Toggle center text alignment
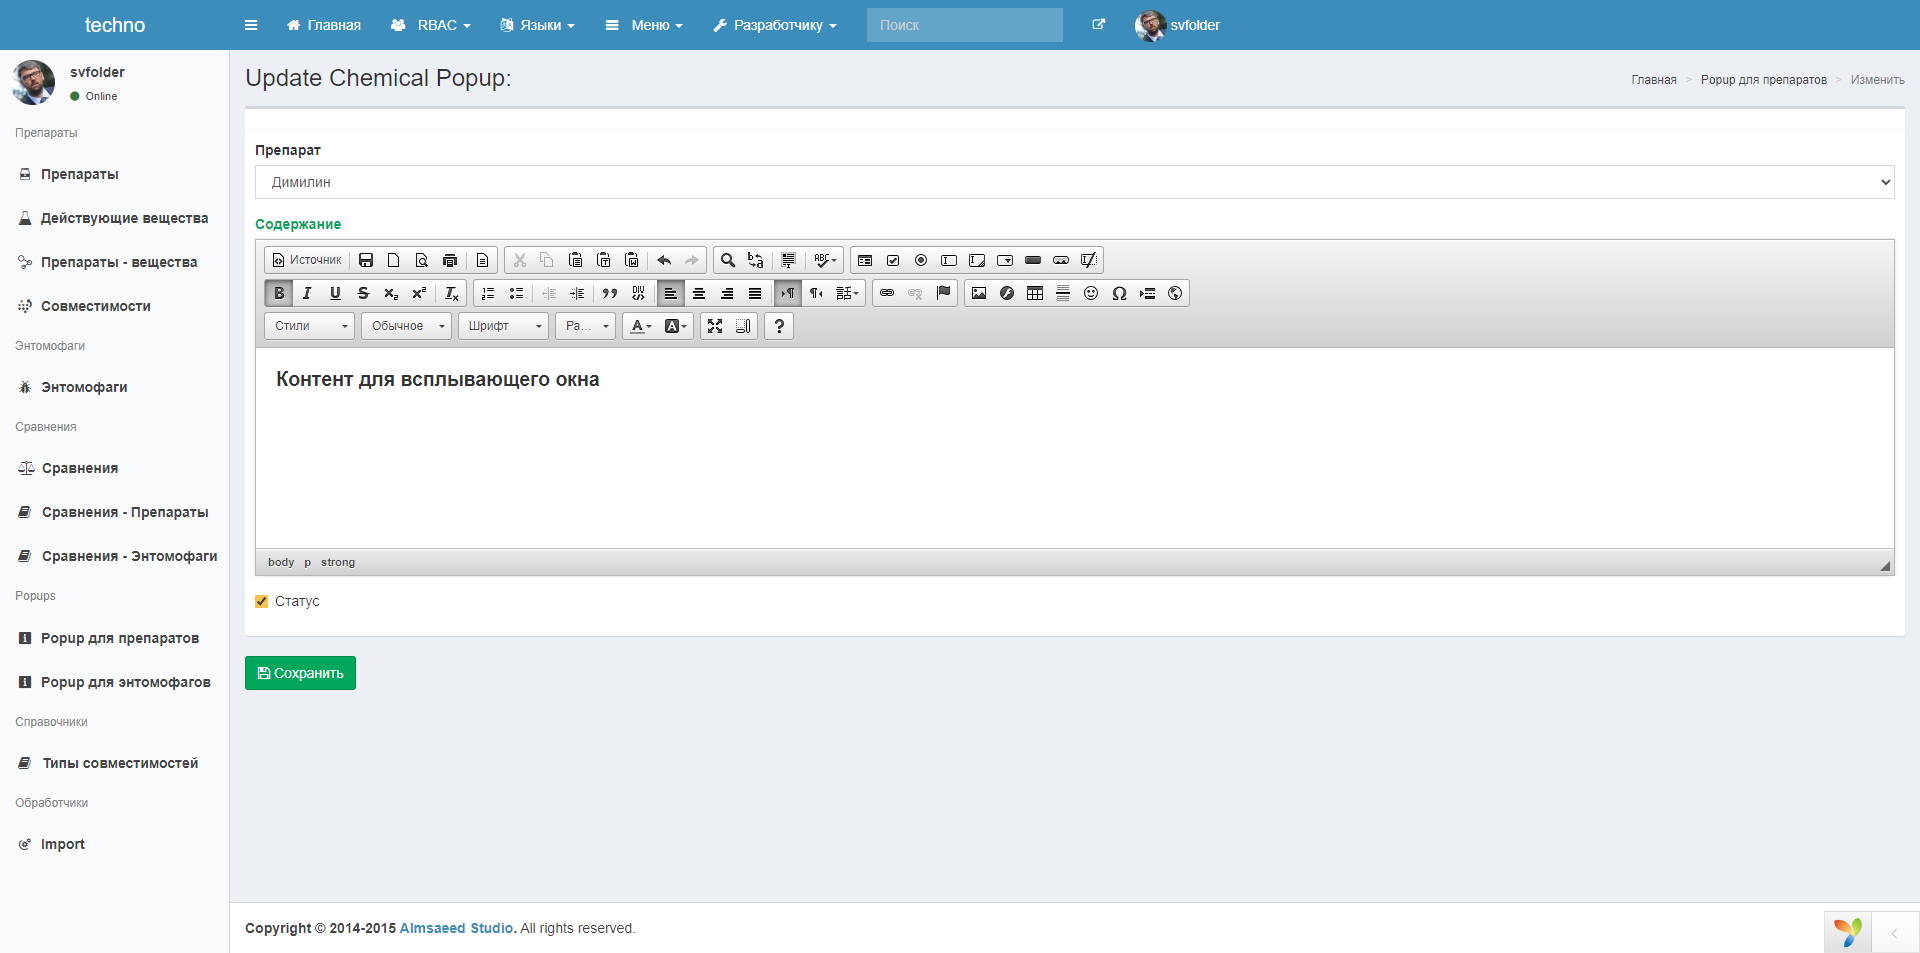The width and height of the screenshot is (1920, 953). (x=699, y=293)
